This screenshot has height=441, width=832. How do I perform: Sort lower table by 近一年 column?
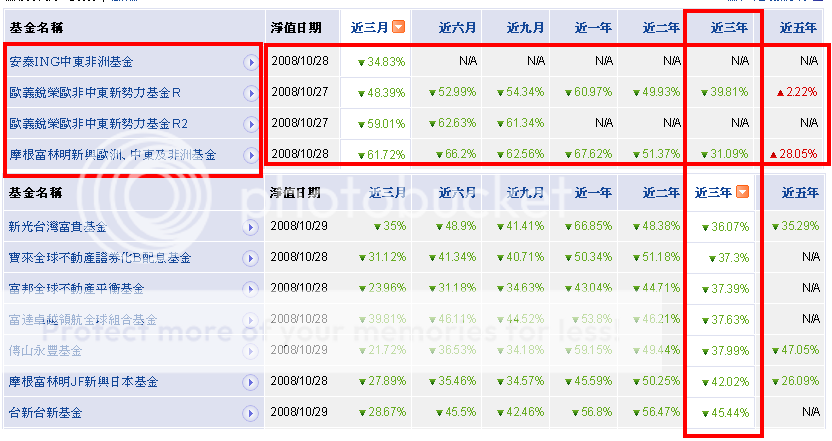[596, 192]
